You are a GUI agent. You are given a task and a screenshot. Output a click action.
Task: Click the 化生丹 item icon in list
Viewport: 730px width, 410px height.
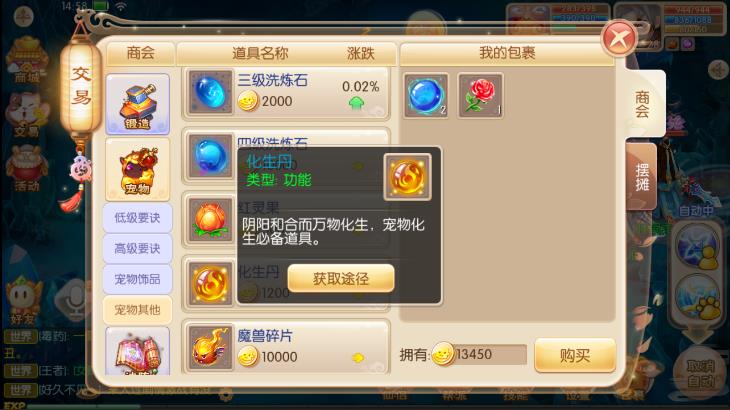coord(210,283)
